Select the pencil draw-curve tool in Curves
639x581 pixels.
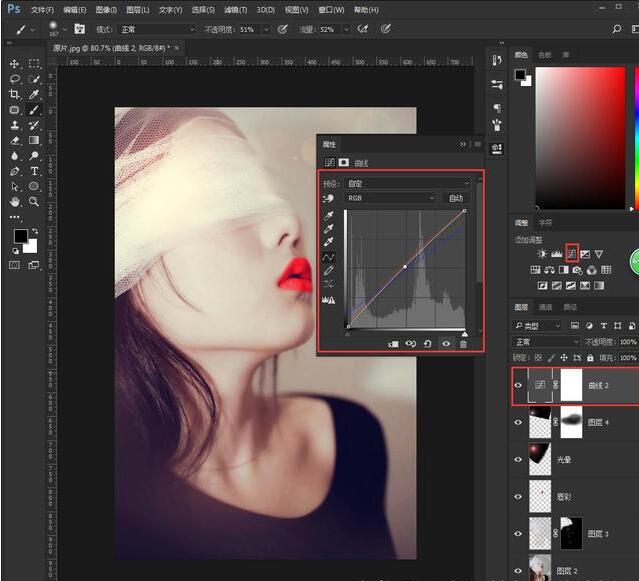point(329,270)
